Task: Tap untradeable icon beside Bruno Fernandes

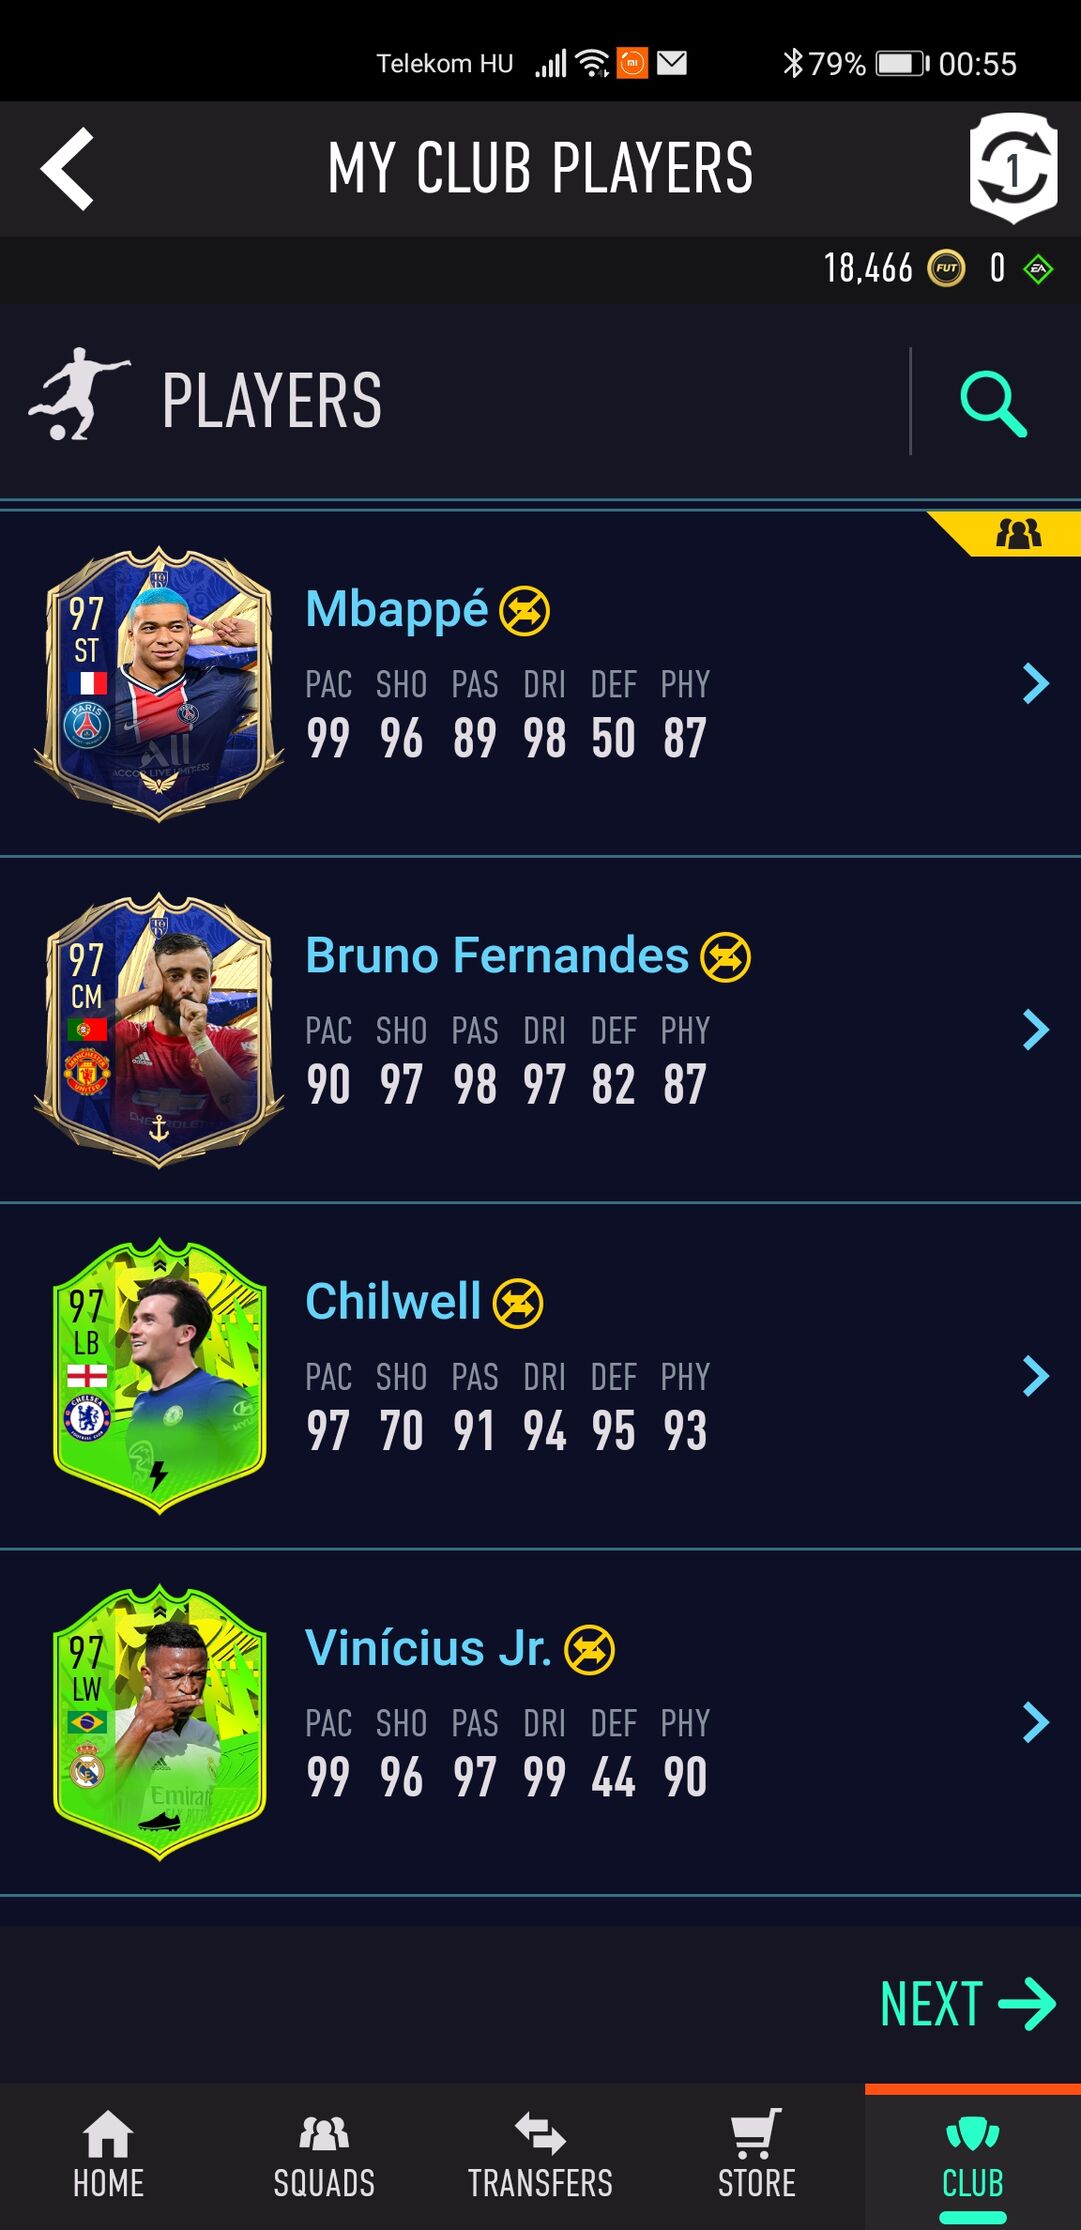Action: [725, 957]
